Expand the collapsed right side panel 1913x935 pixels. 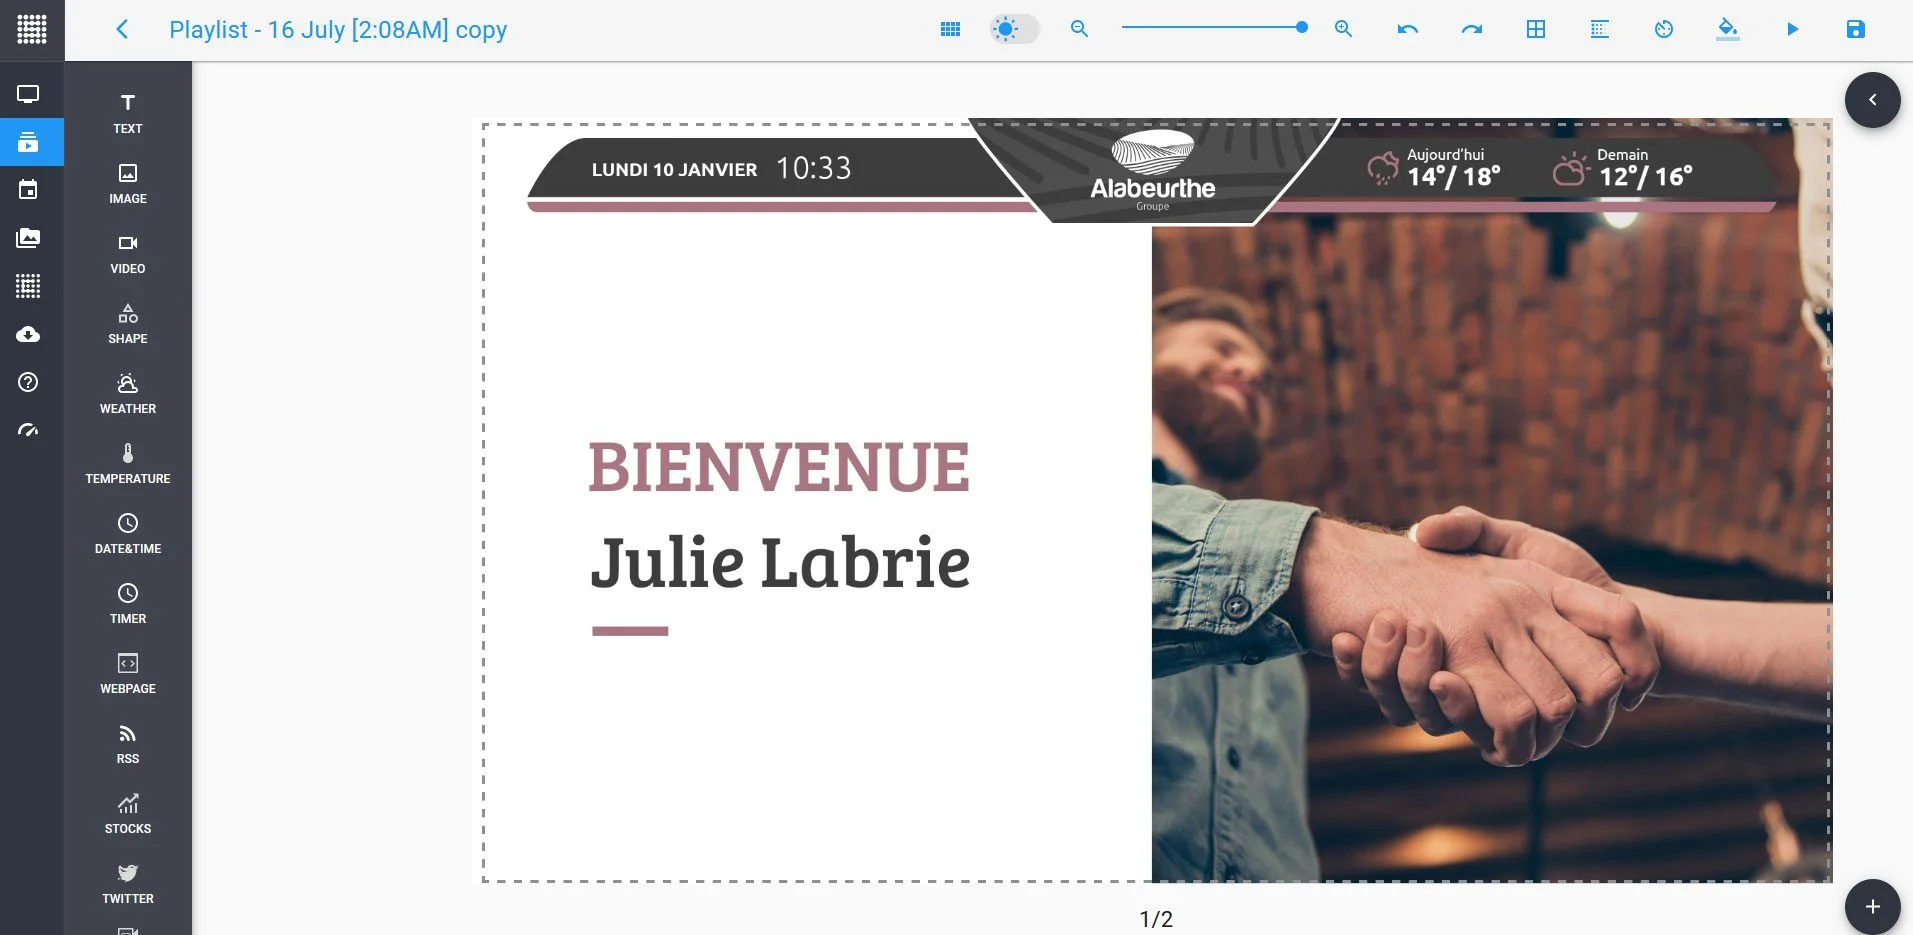pyautogui.click(x=1872, y=100)
